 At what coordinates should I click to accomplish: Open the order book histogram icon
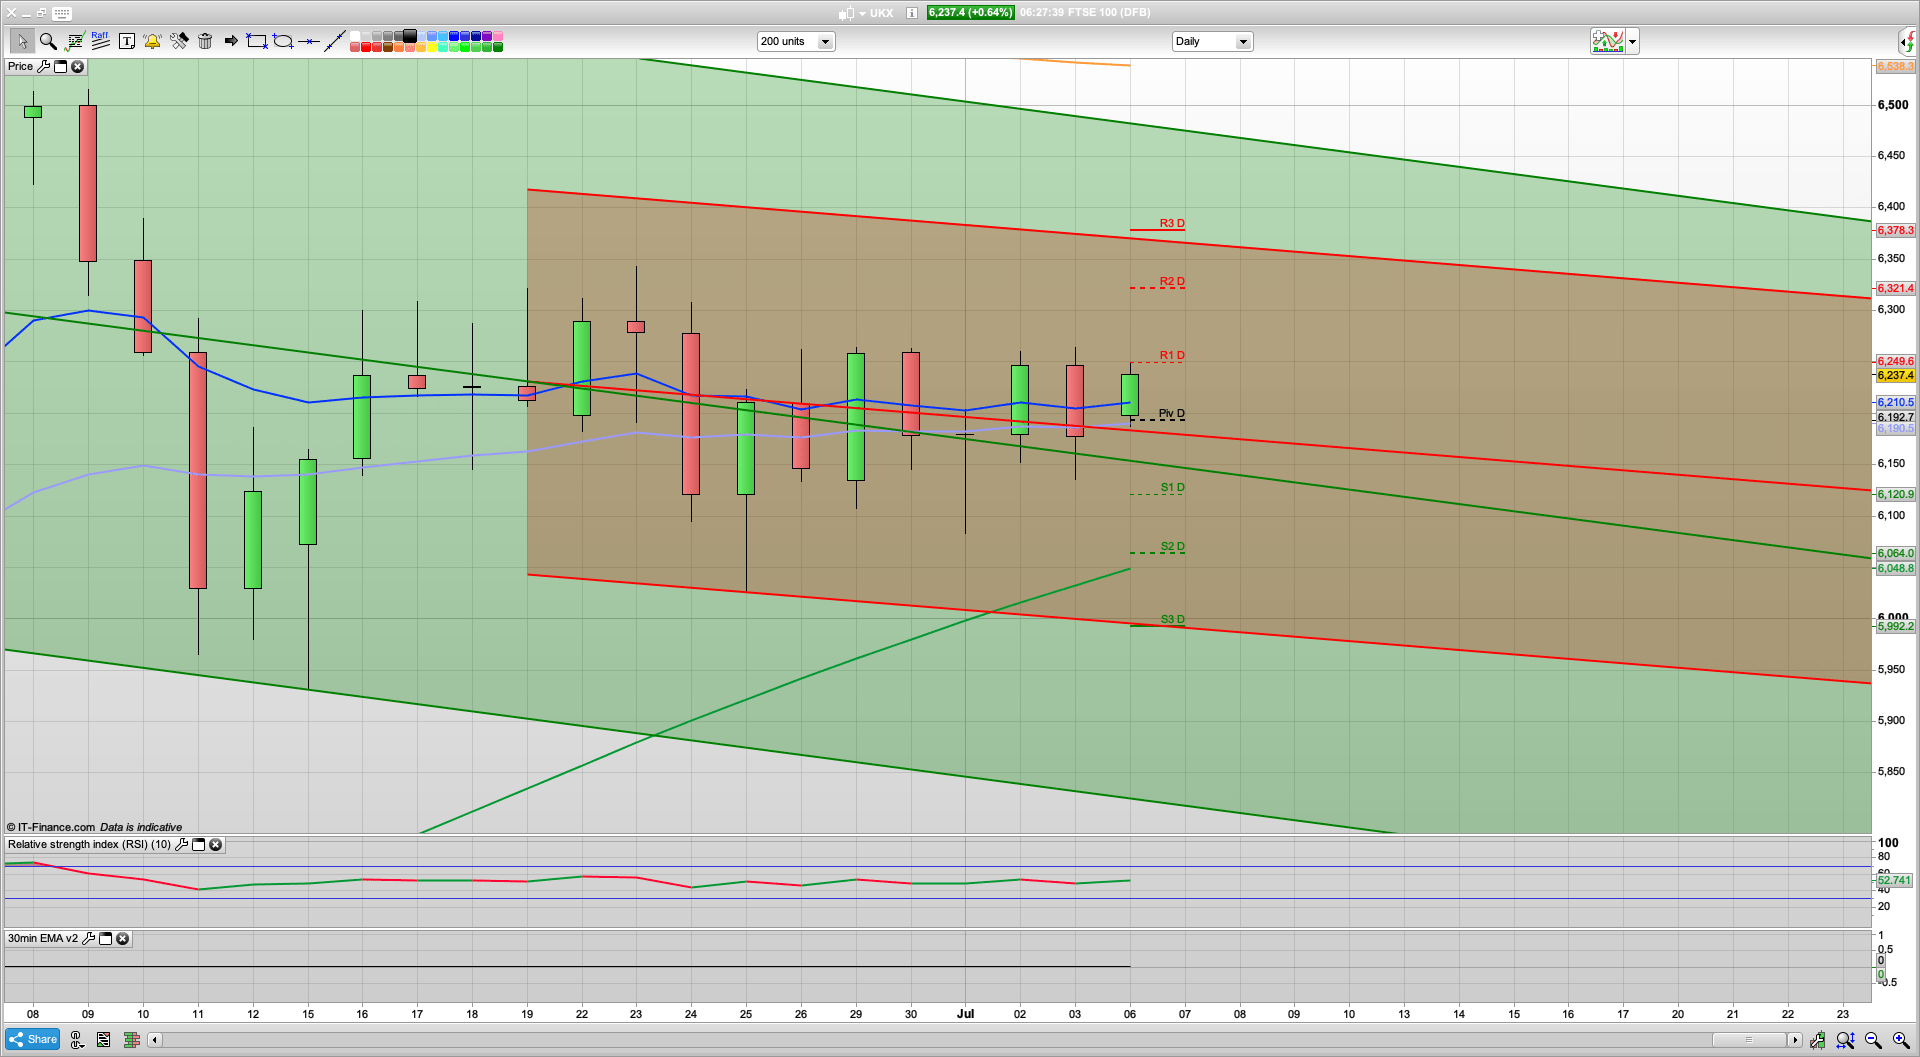[x=131, y=1040]
